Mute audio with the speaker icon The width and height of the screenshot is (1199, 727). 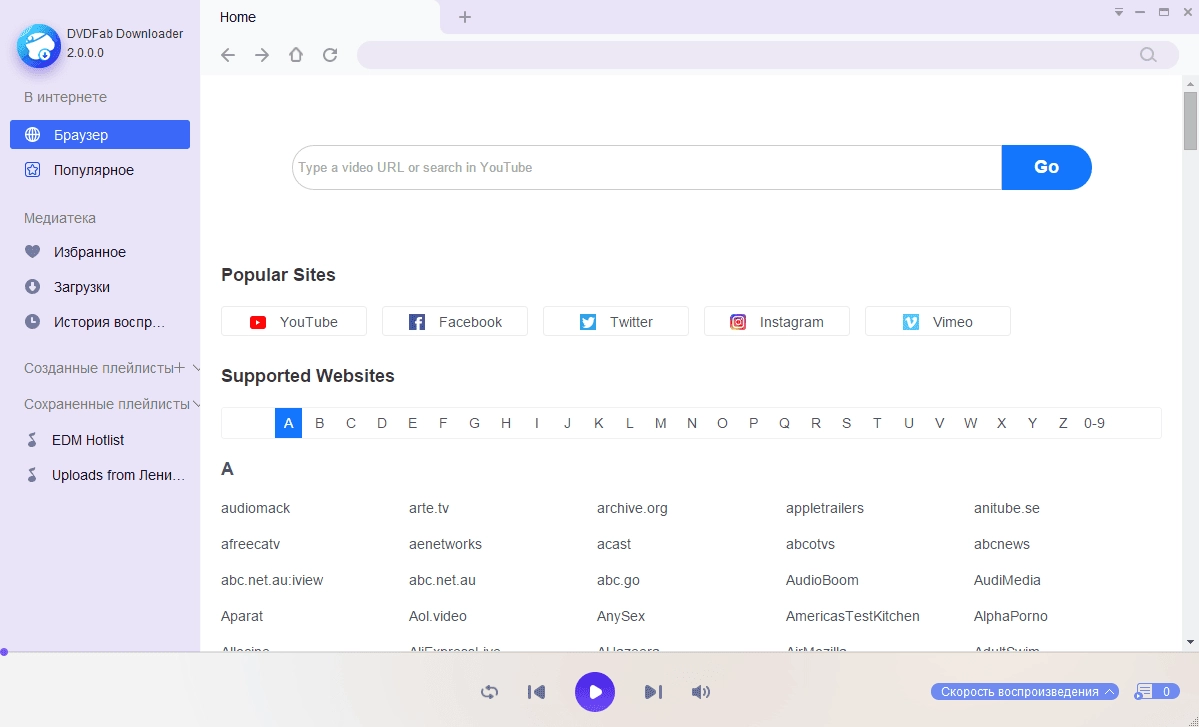click(700, 692)
